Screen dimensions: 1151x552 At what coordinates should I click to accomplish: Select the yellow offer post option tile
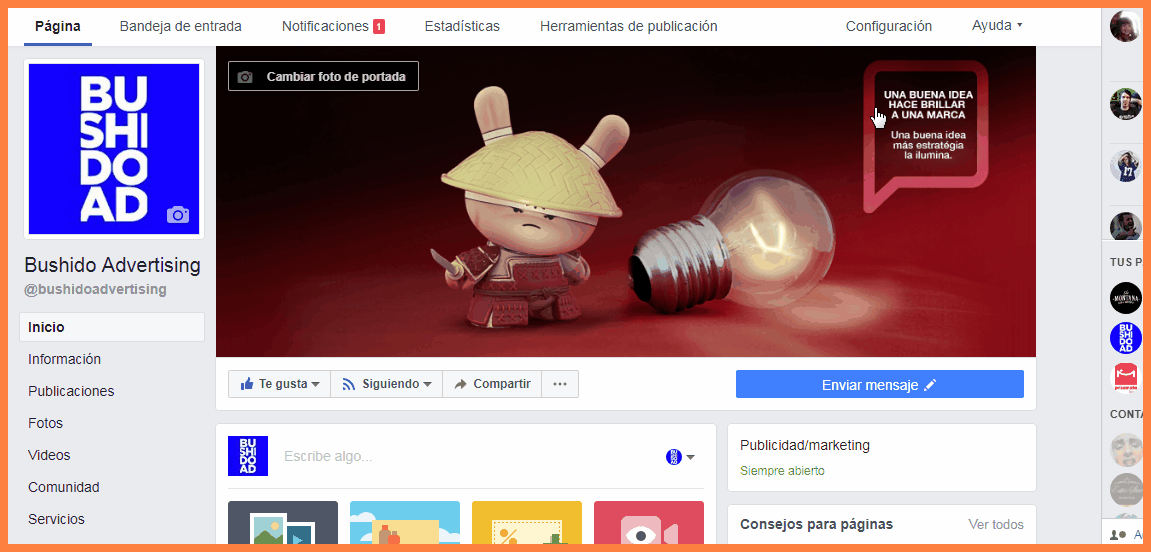click(x=526, y=524)
